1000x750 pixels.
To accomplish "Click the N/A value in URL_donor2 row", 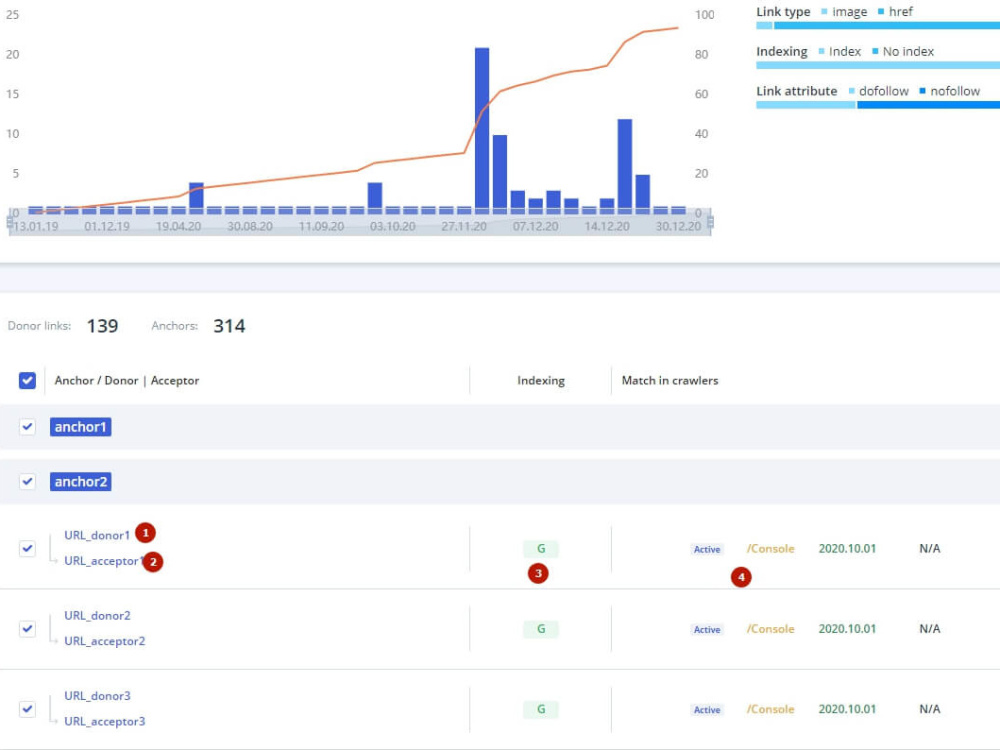I will pos(930,629).
